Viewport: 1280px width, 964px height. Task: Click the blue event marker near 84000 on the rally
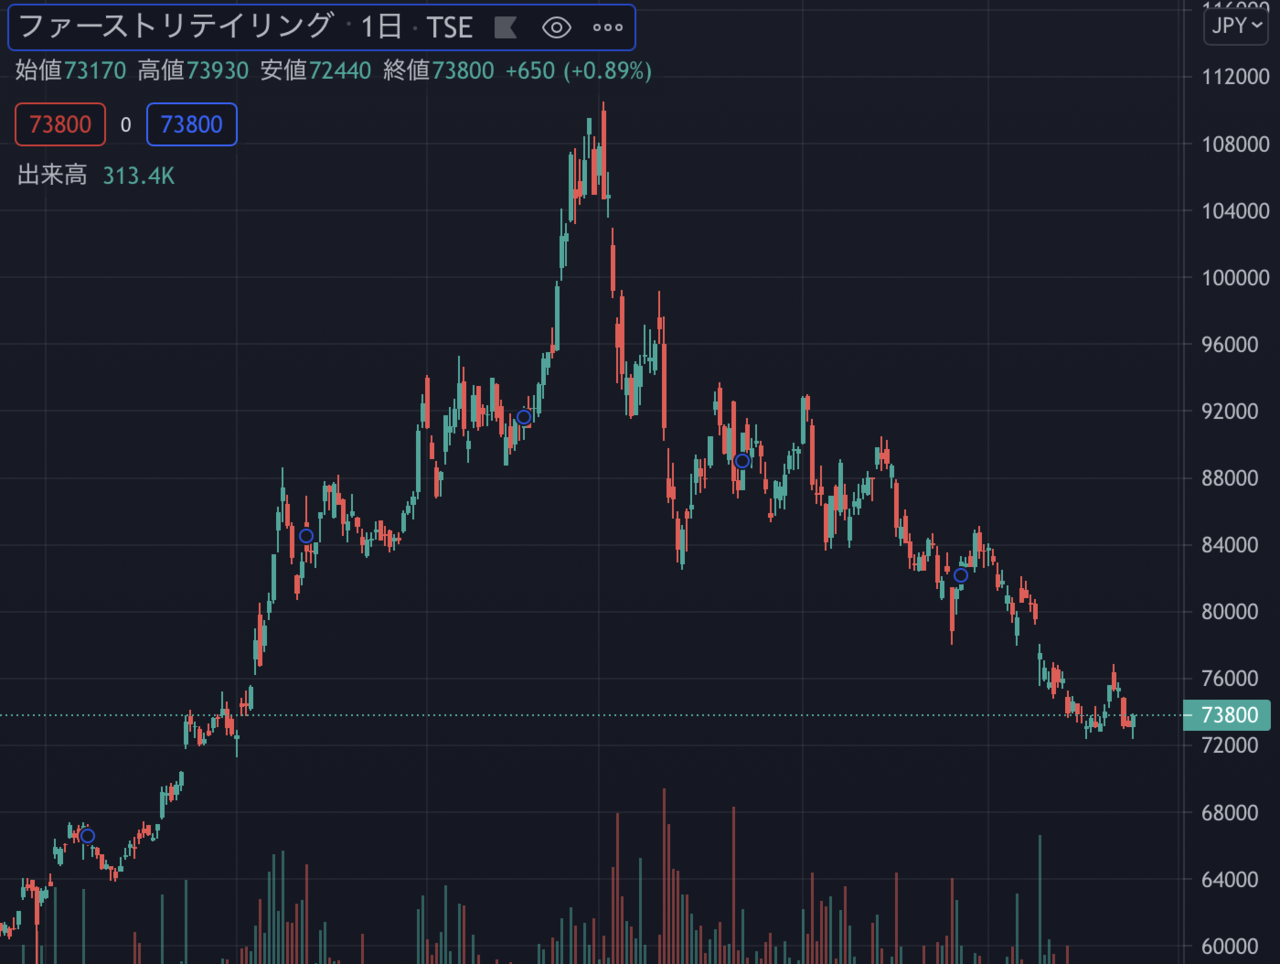(x=306, y=536)
